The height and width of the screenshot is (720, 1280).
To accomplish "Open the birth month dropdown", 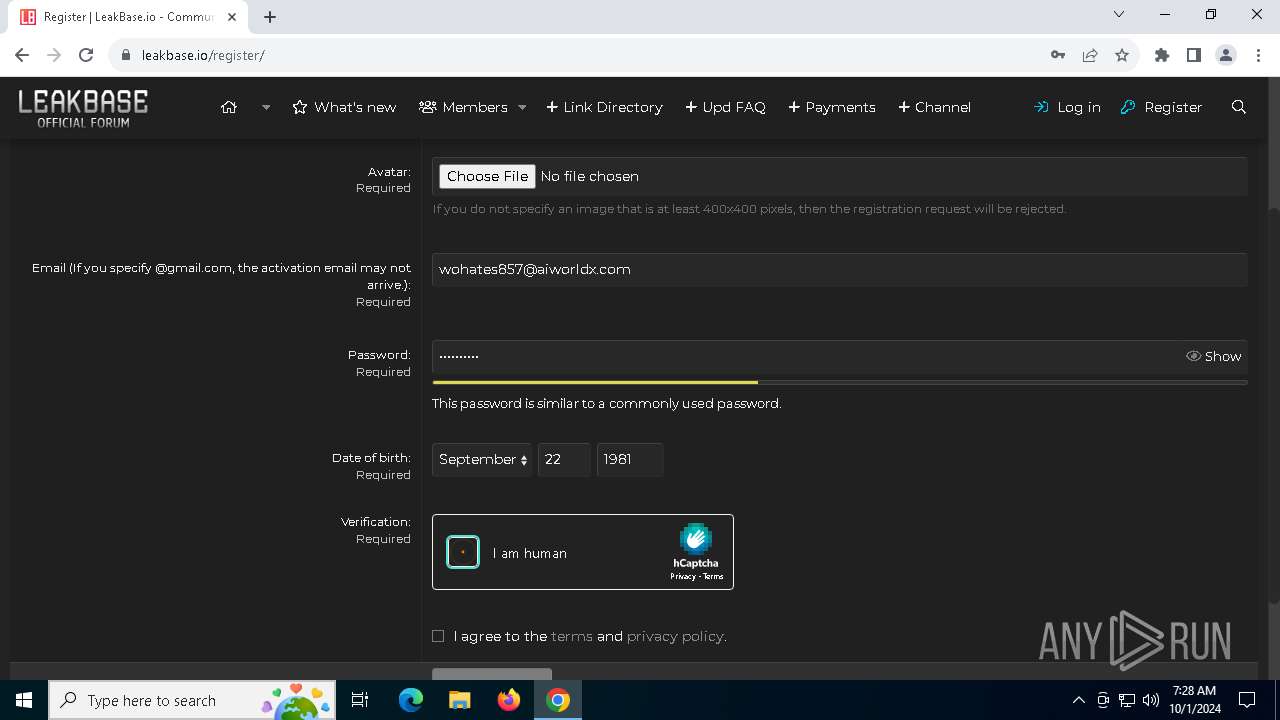I will pyautogui.click(x=482, y=460).
